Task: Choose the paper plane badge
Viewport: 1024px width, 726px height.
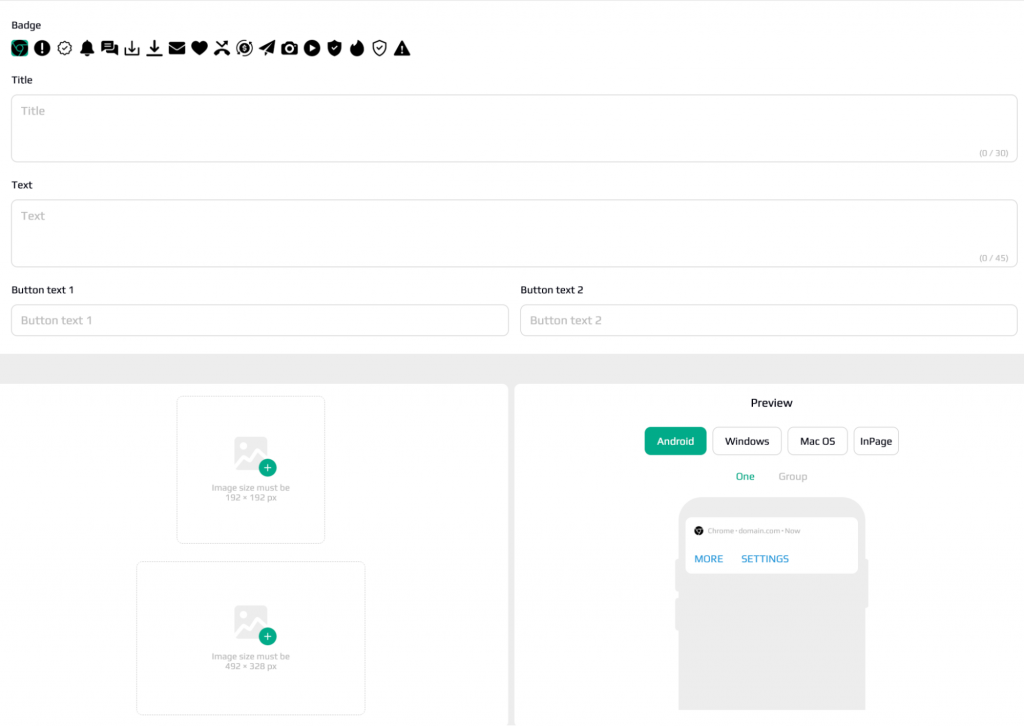Action: point(267,48)
